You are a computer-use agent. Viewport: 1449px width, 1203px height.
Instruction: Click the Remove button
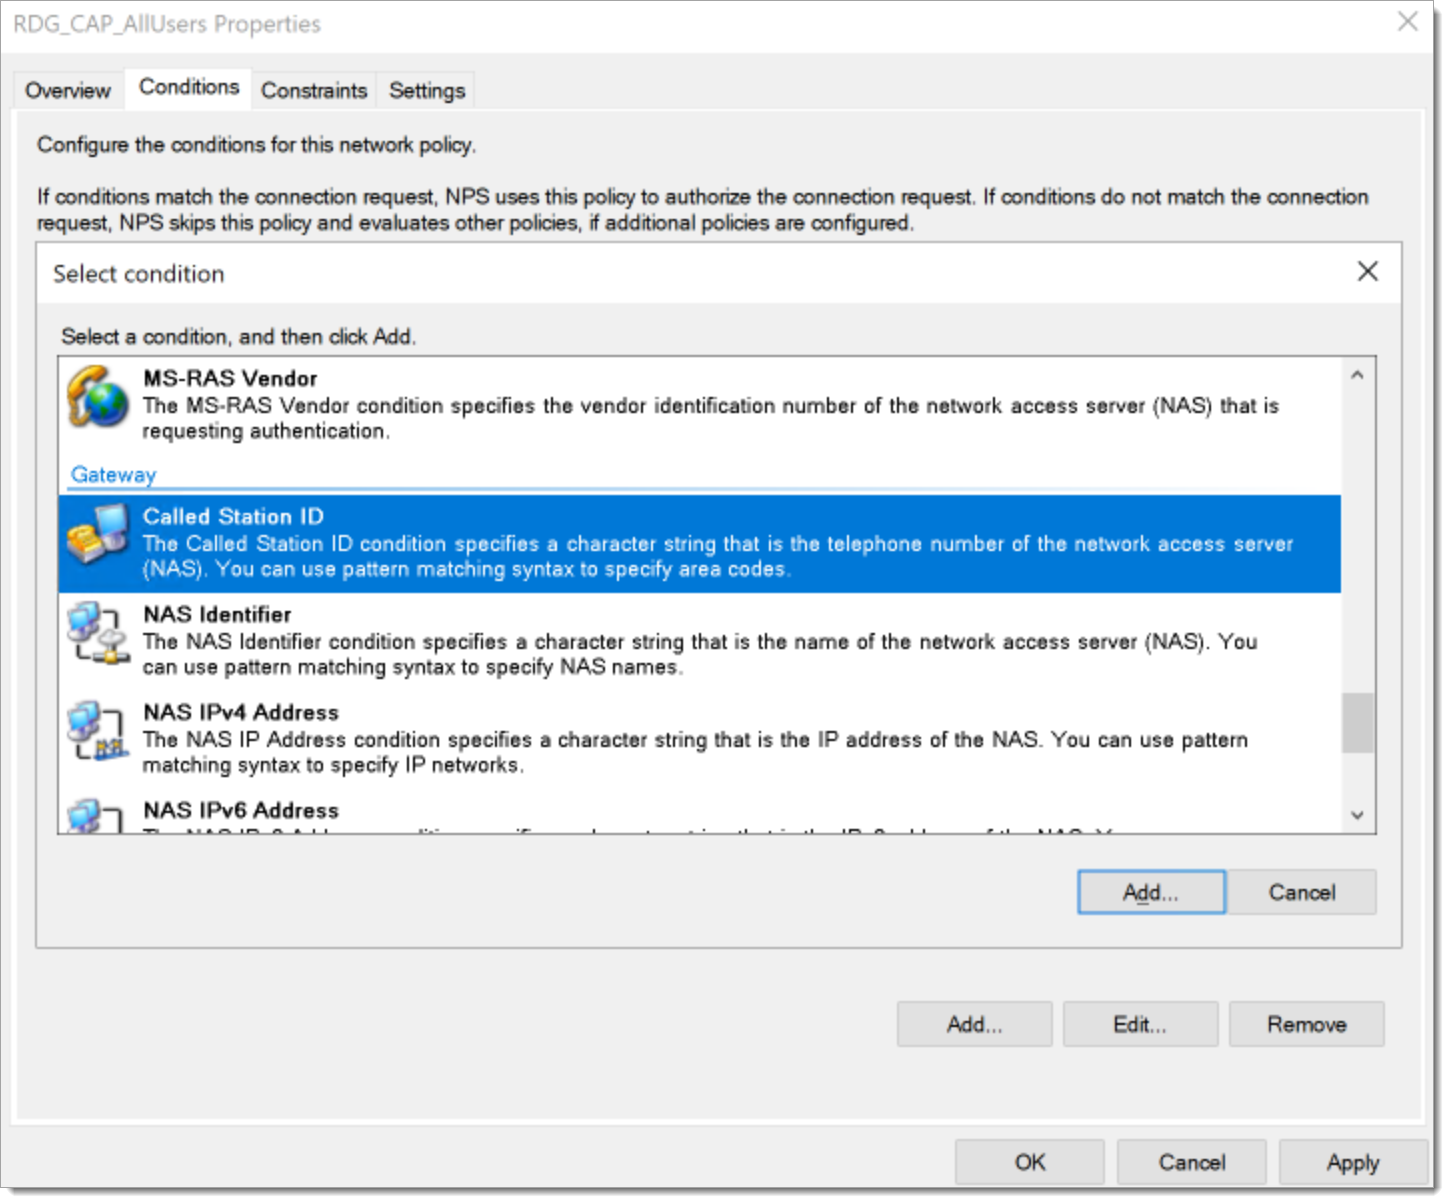point(1306,1024)
